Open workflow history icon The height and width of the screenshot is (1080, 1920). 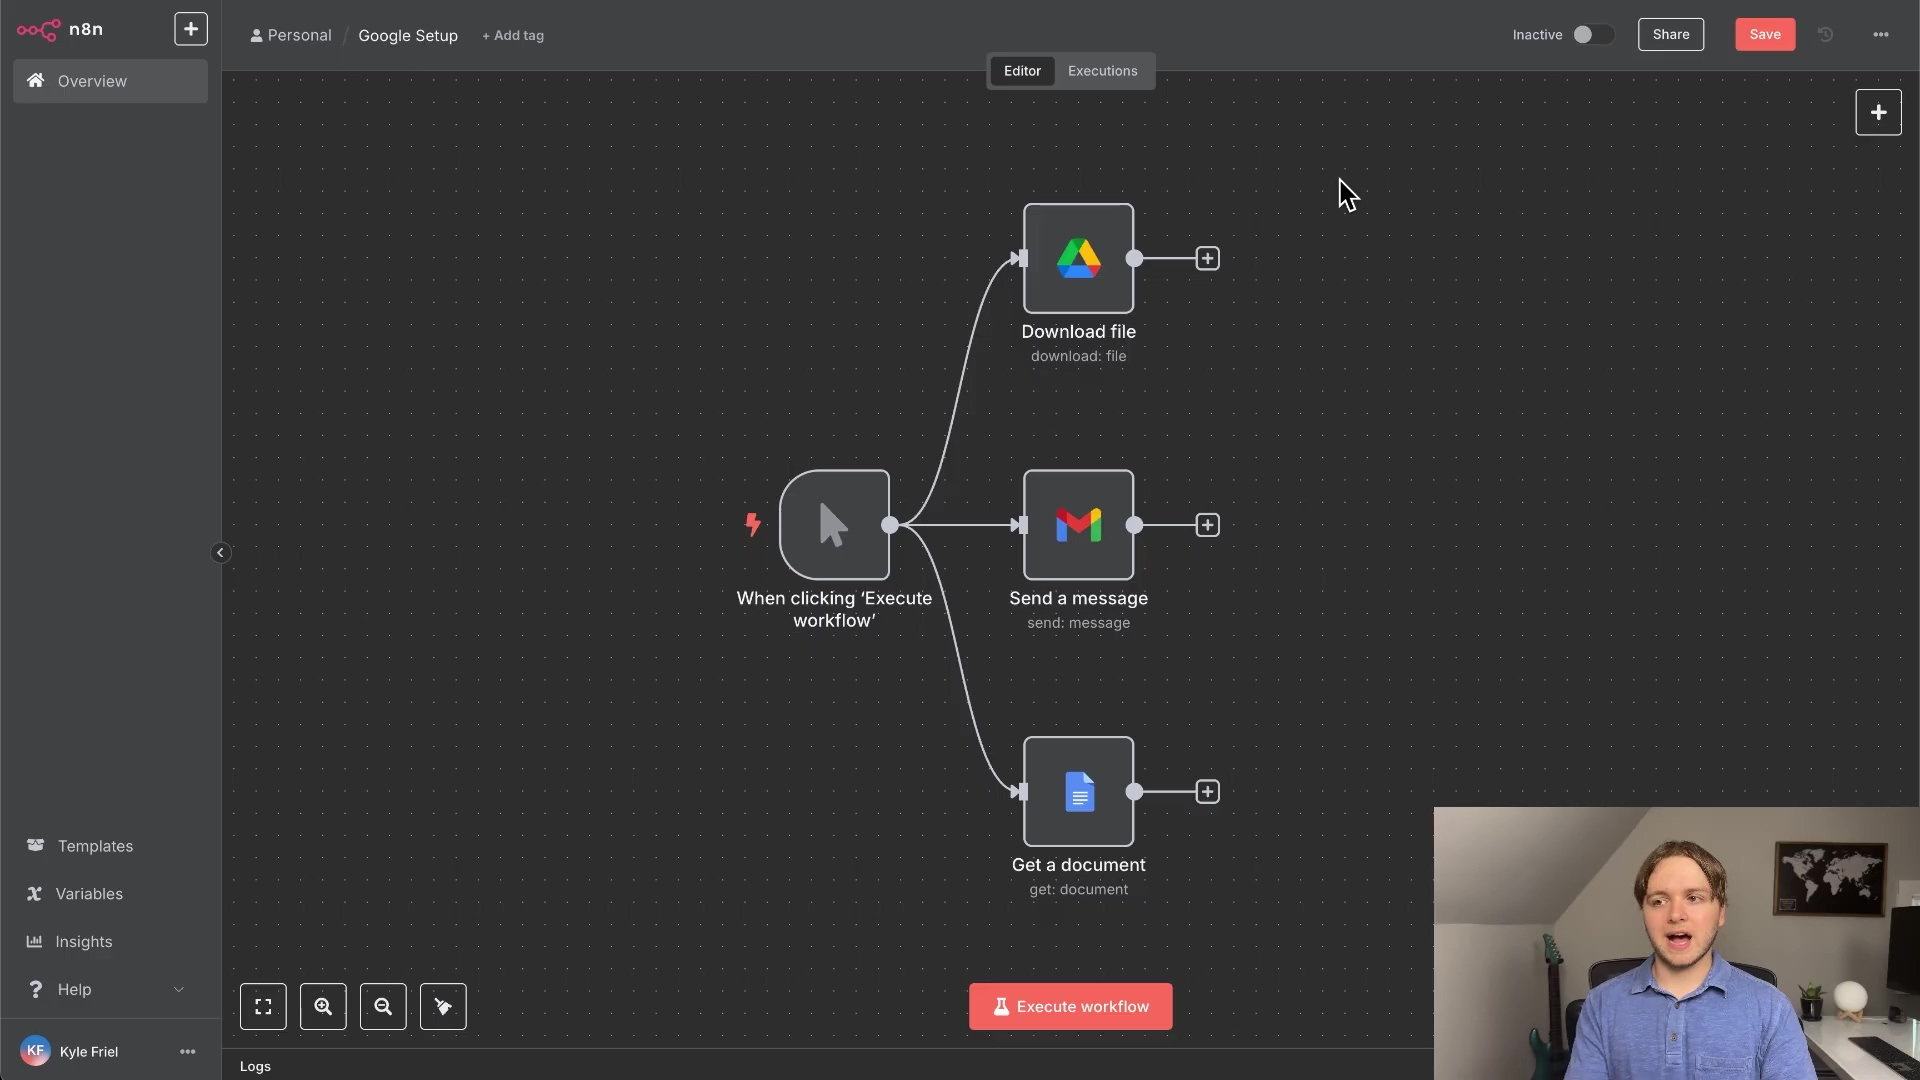[x=1825, y=34]
